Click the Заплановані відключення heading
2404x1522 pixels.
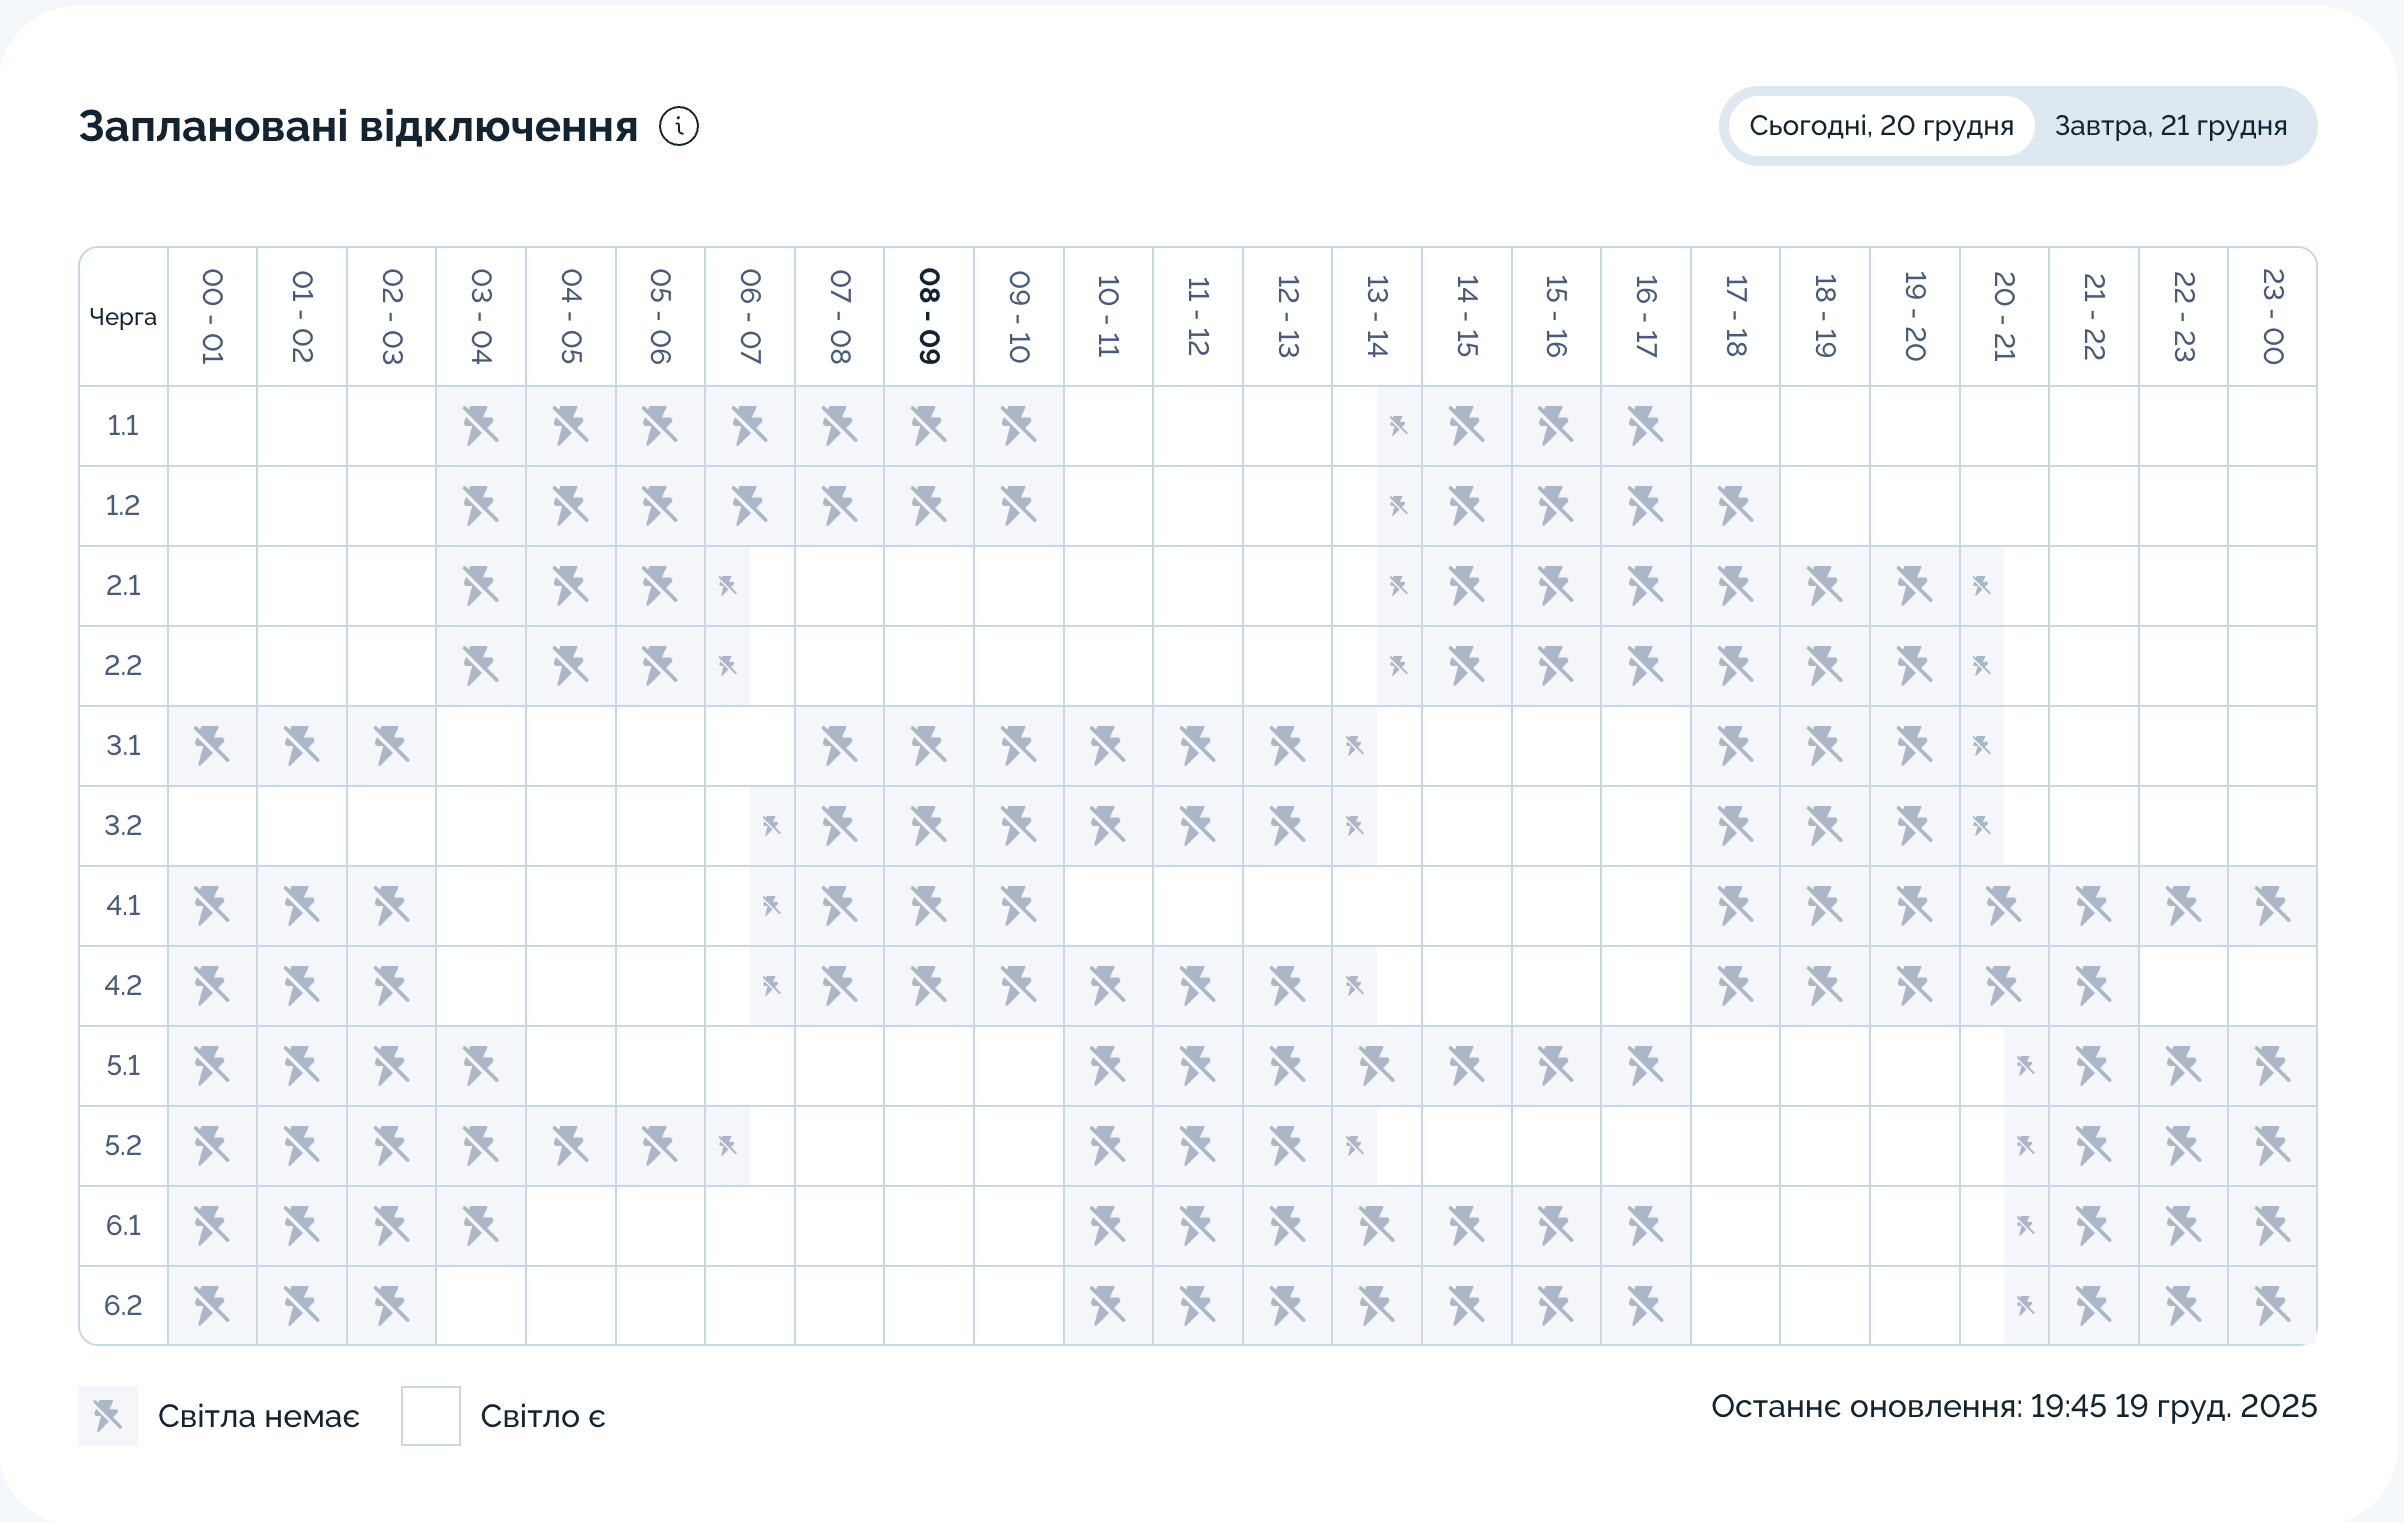[x=358, y=127]
